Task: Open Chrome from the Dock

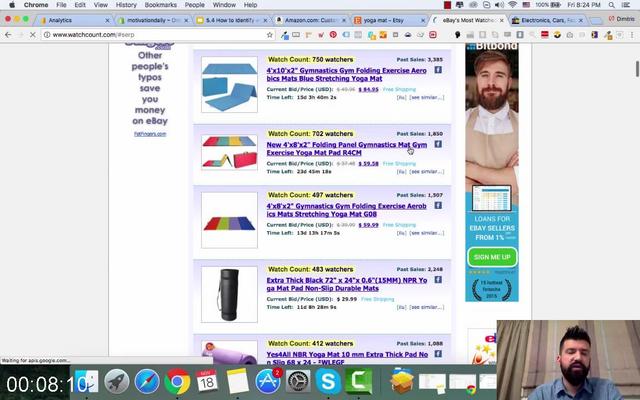Action: pyautogui.click(x=177, y=382)
